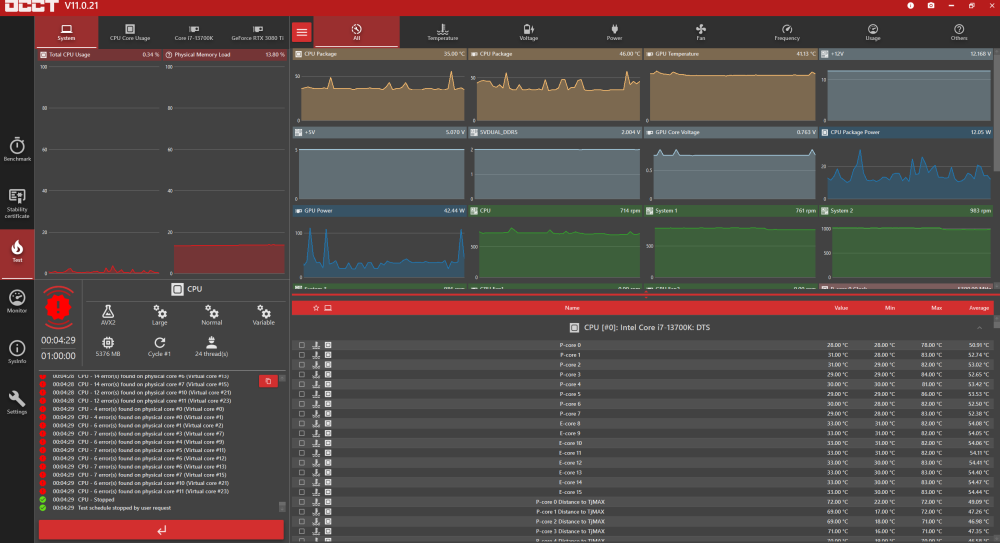
Task: Tick the checkbox for E-core 13
Action: click(302, 473)
